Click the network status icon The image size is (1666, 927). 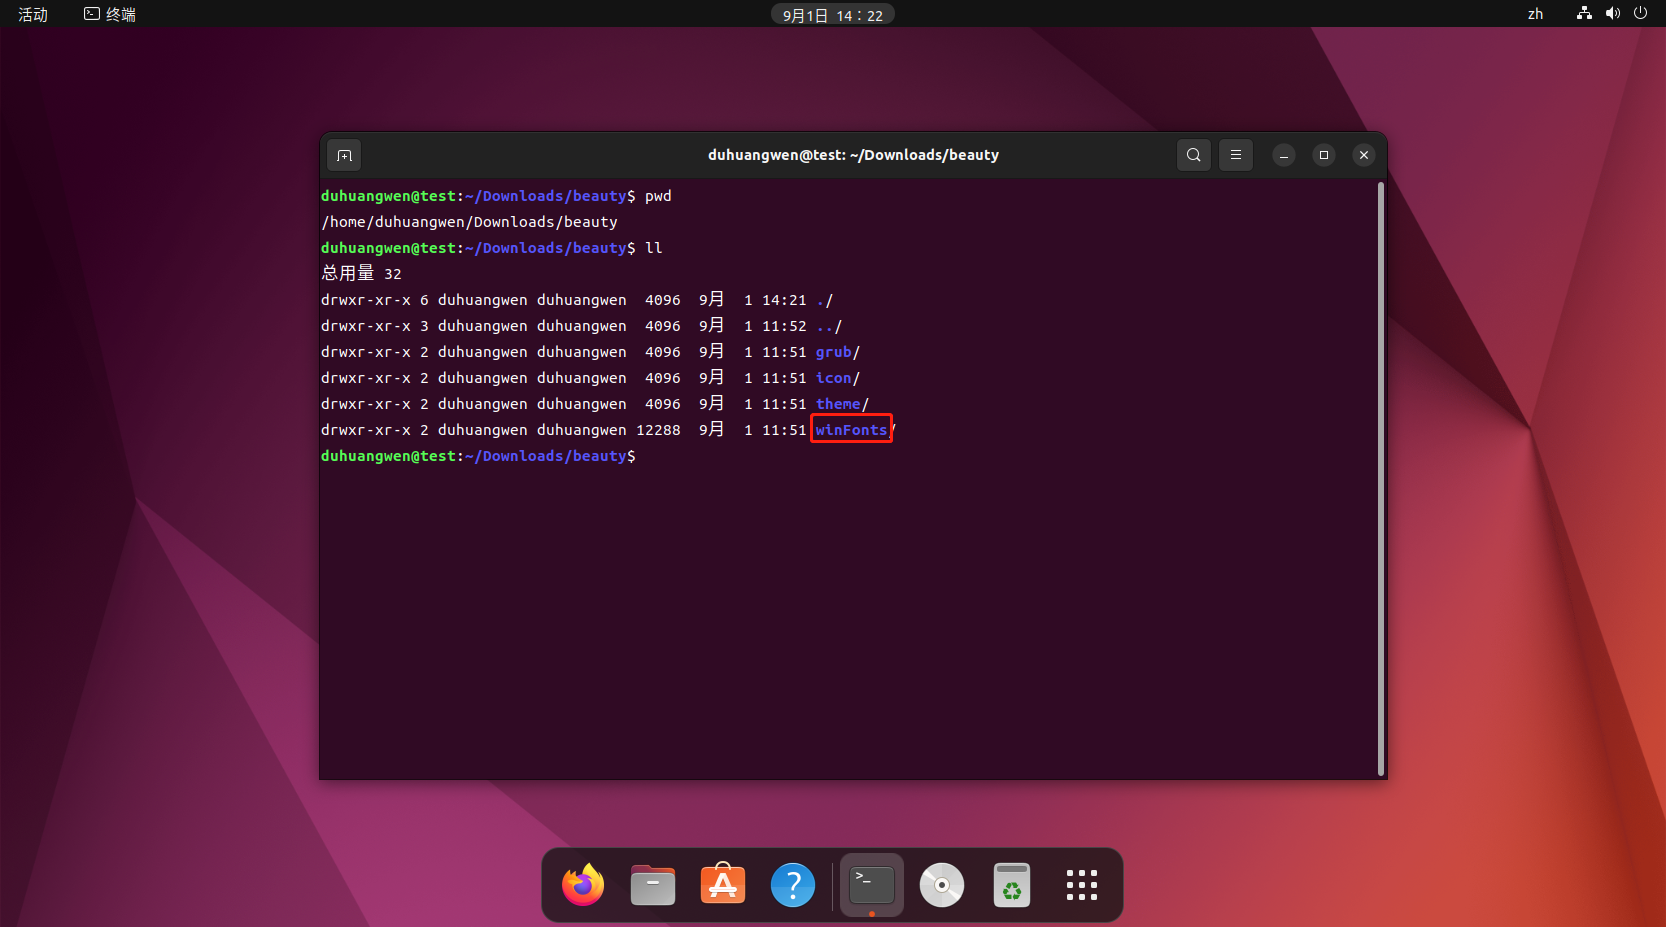(x=1584, y=13)
